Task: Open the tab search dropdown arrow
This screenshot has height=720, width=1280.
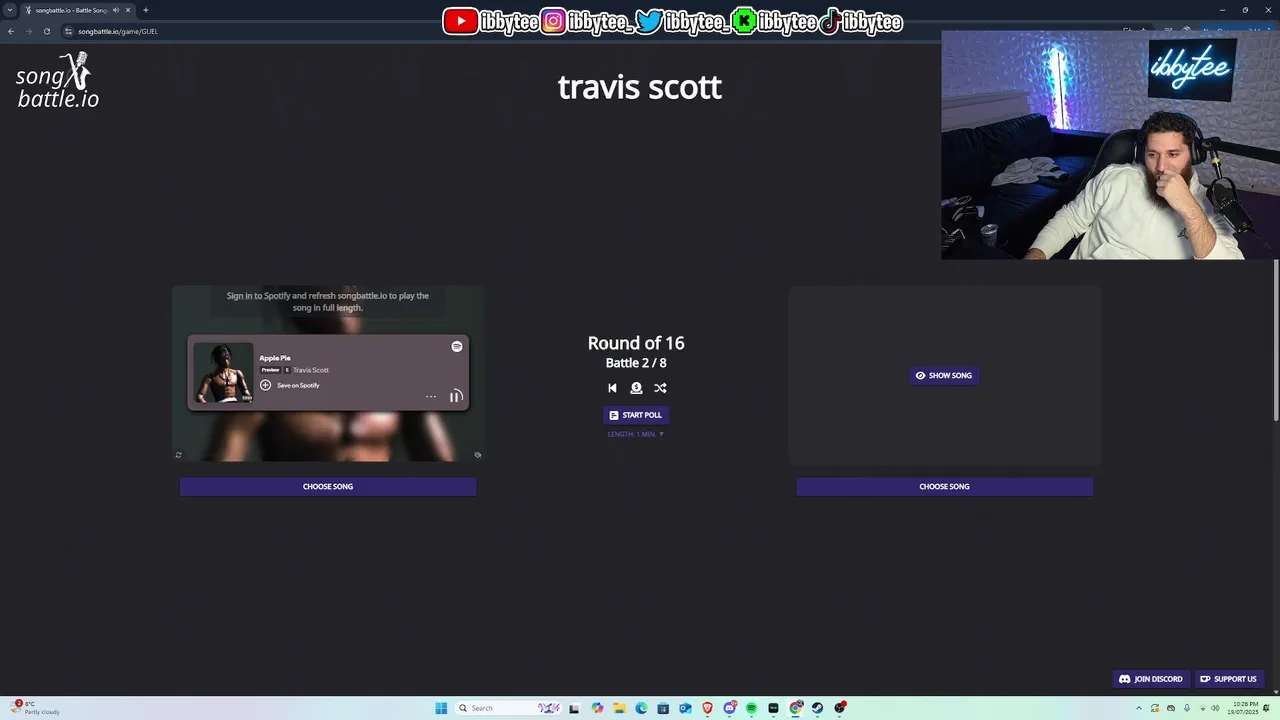Action: pos(10,10)
